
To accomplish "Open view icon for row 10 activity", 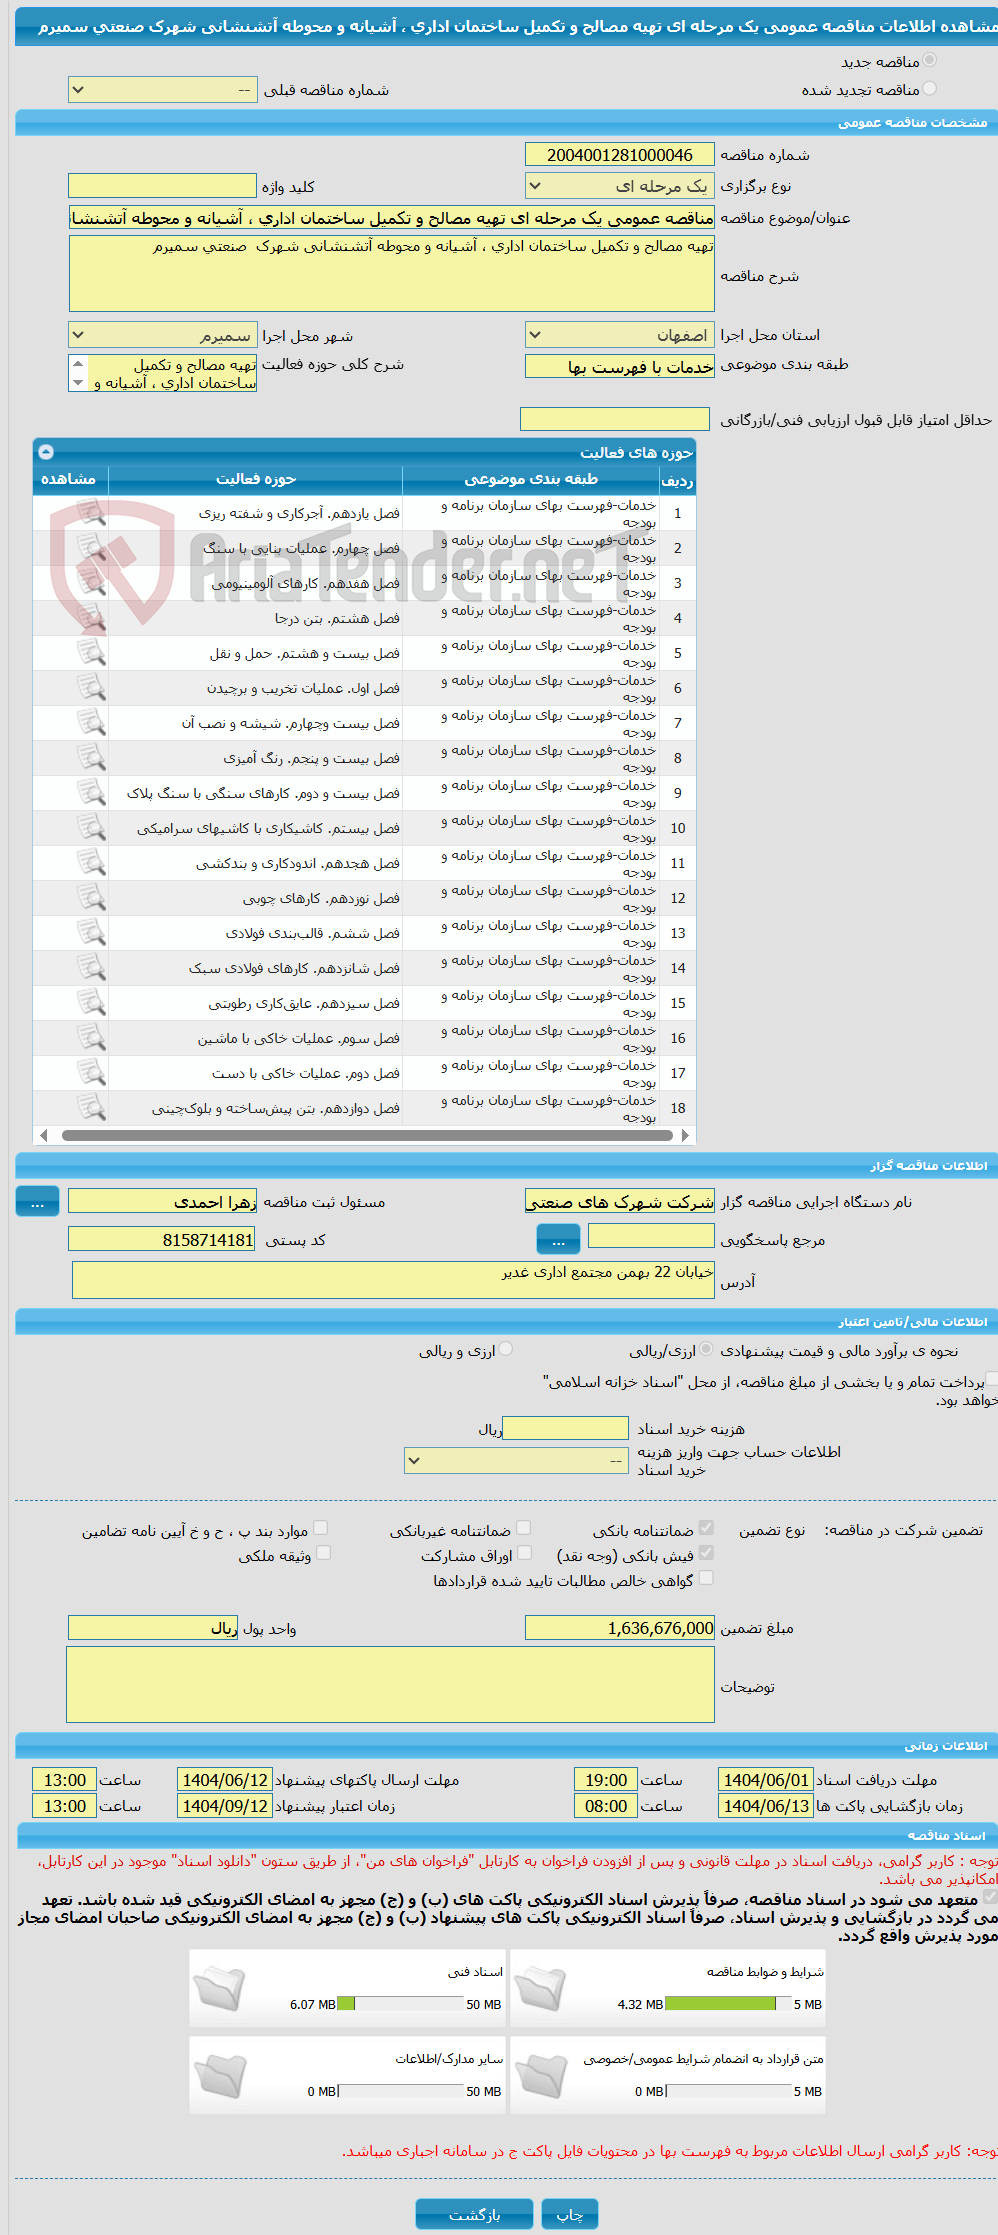I will pos(91,828).
